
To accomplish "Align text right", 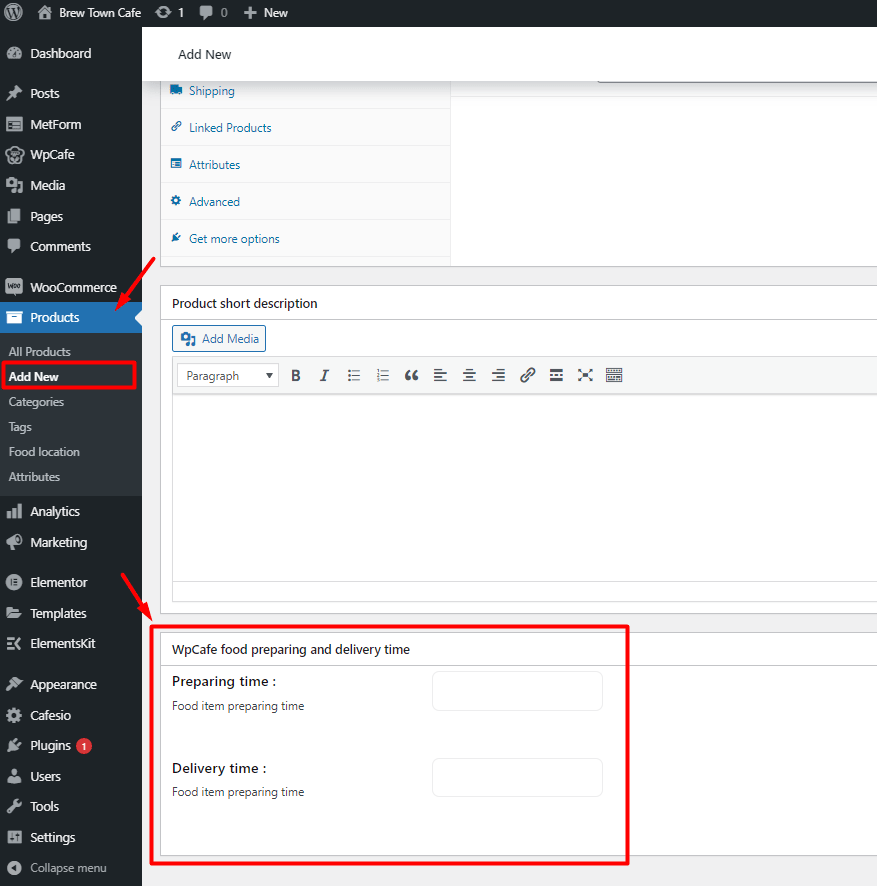I will (498, 376).
